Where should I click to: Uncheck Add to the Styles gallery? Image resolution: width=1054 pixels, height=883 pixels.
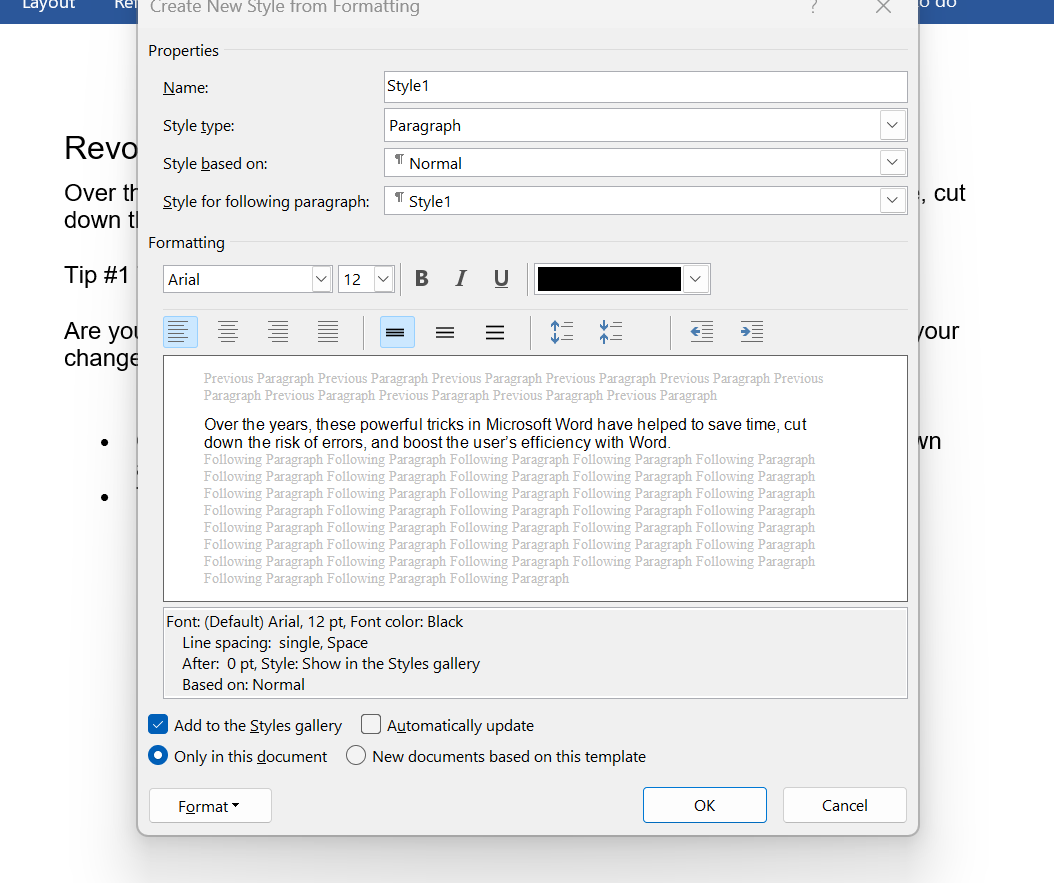coord(158,724)
